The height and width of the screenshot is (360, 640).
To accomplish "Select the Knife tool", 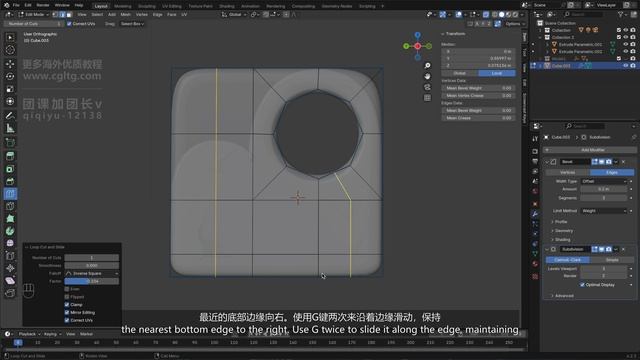I will (10, 206).
